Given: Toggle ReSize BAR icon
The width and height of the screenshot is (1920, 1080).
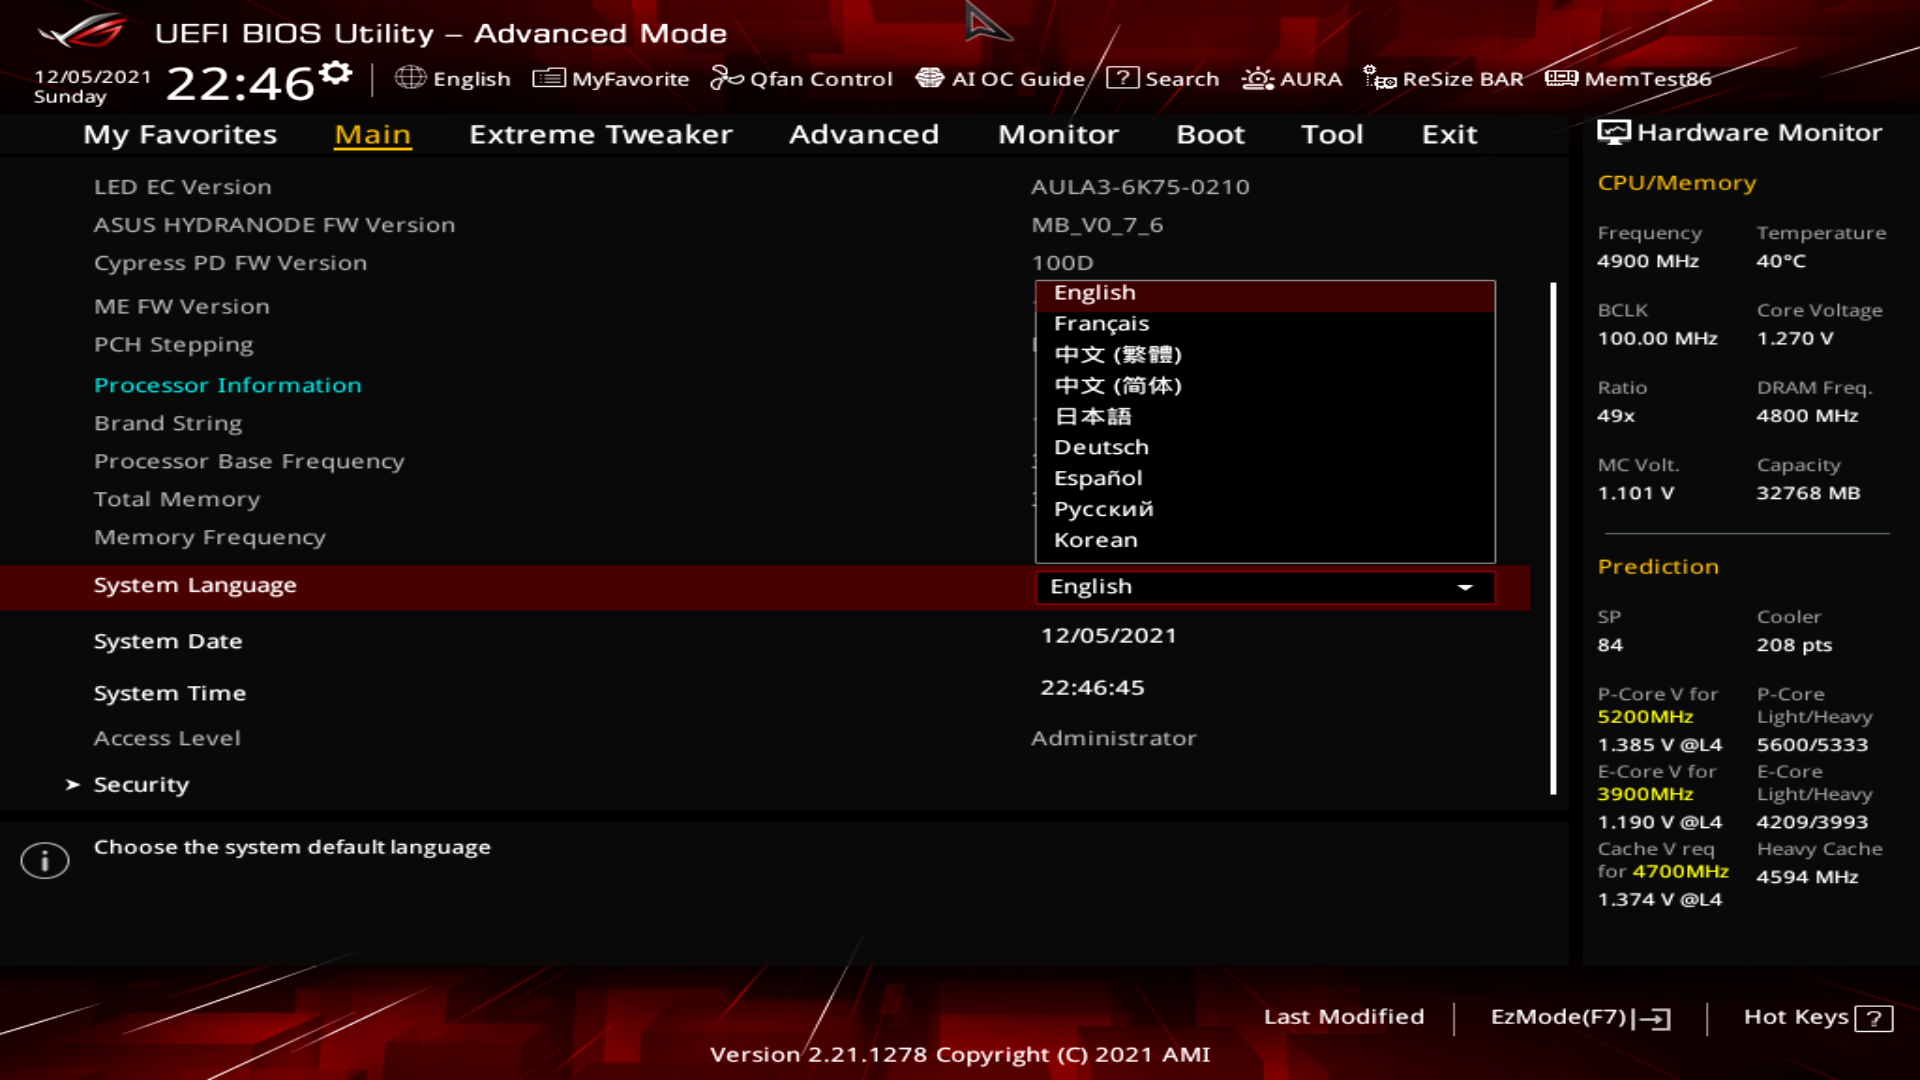Looking at the screenshot, I should tap(1379, 78).
